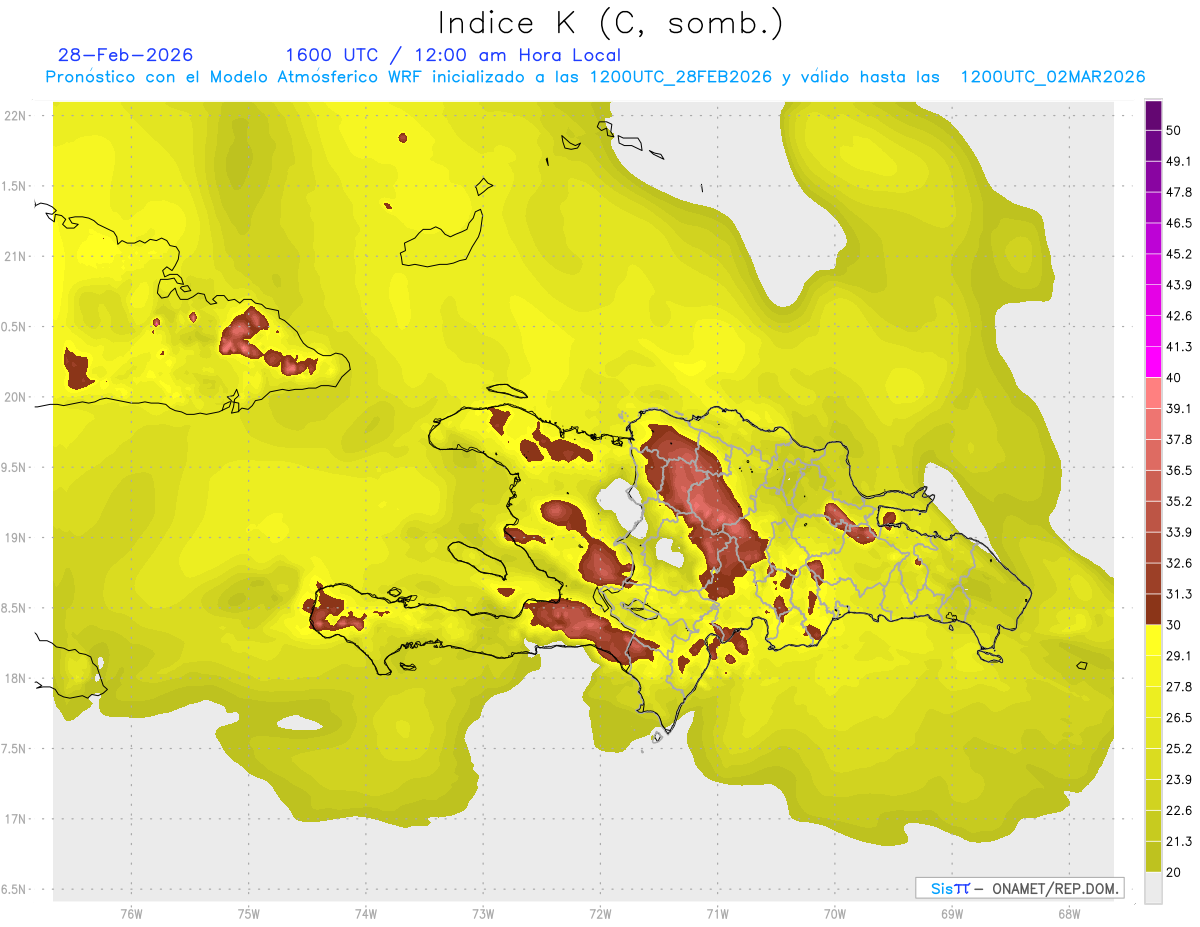Viewport: 1200px width, 927px height.
Task: Click the bright yellow swatch between 29.1 and 30
Action: point(1154,641)
